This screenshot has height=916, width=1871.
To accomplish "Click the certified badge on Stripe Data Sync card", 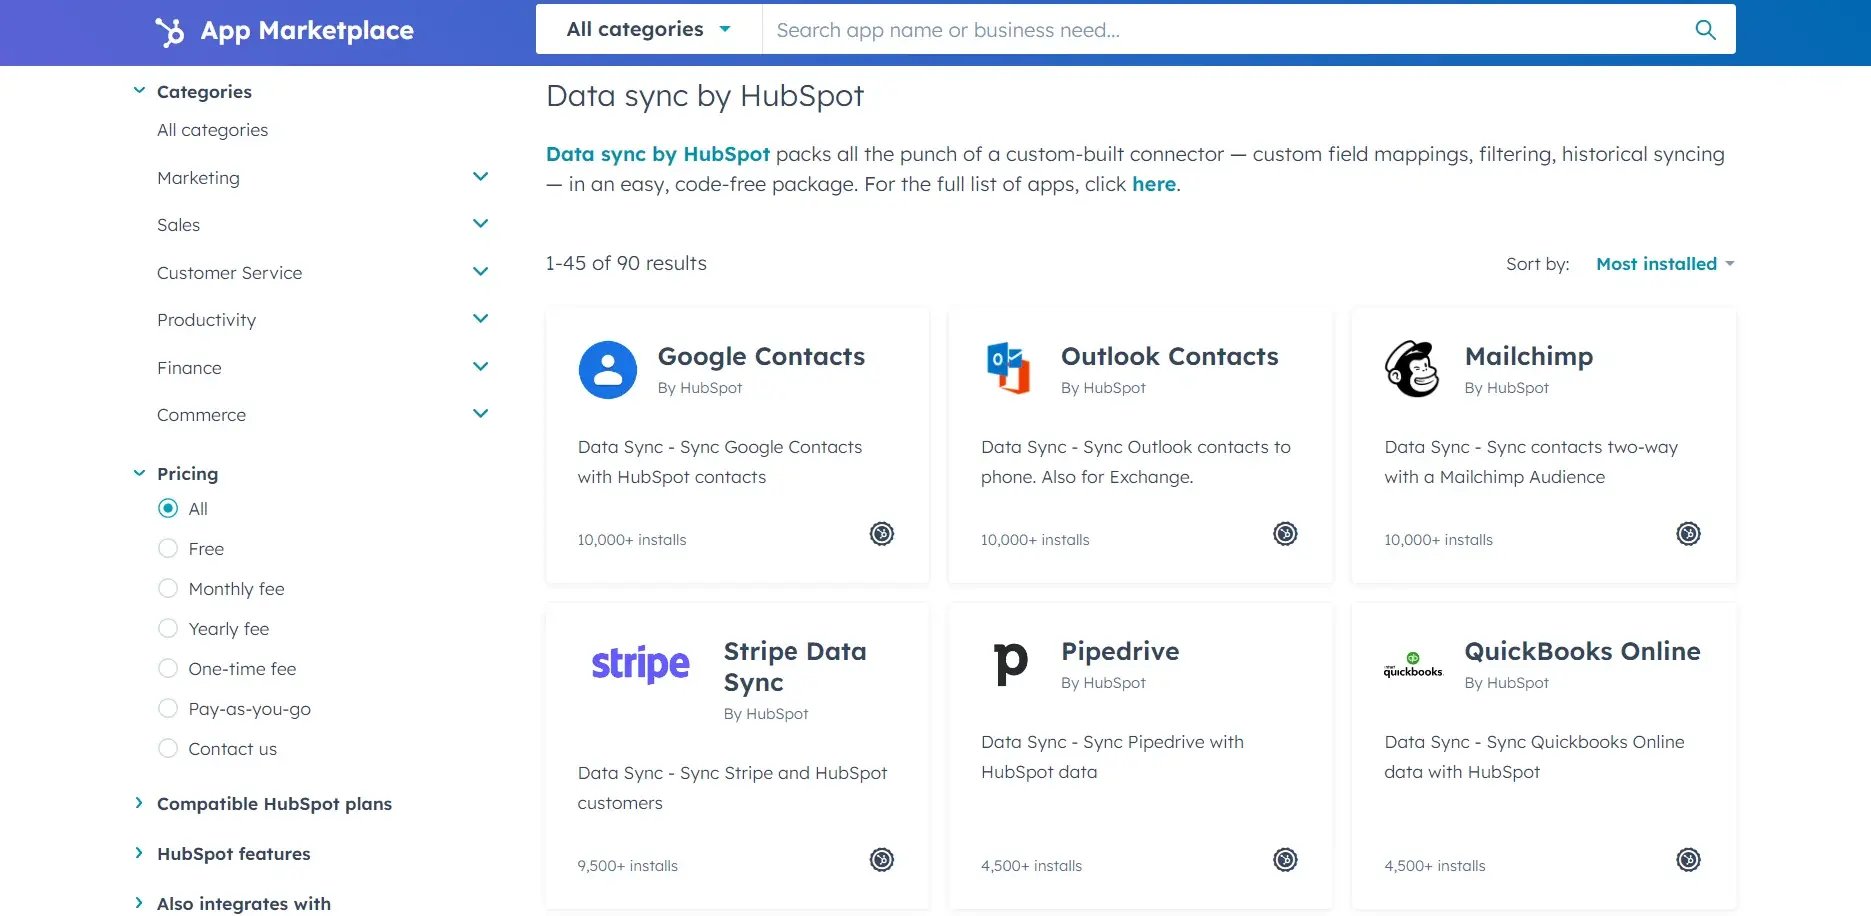I will (881, 860).
